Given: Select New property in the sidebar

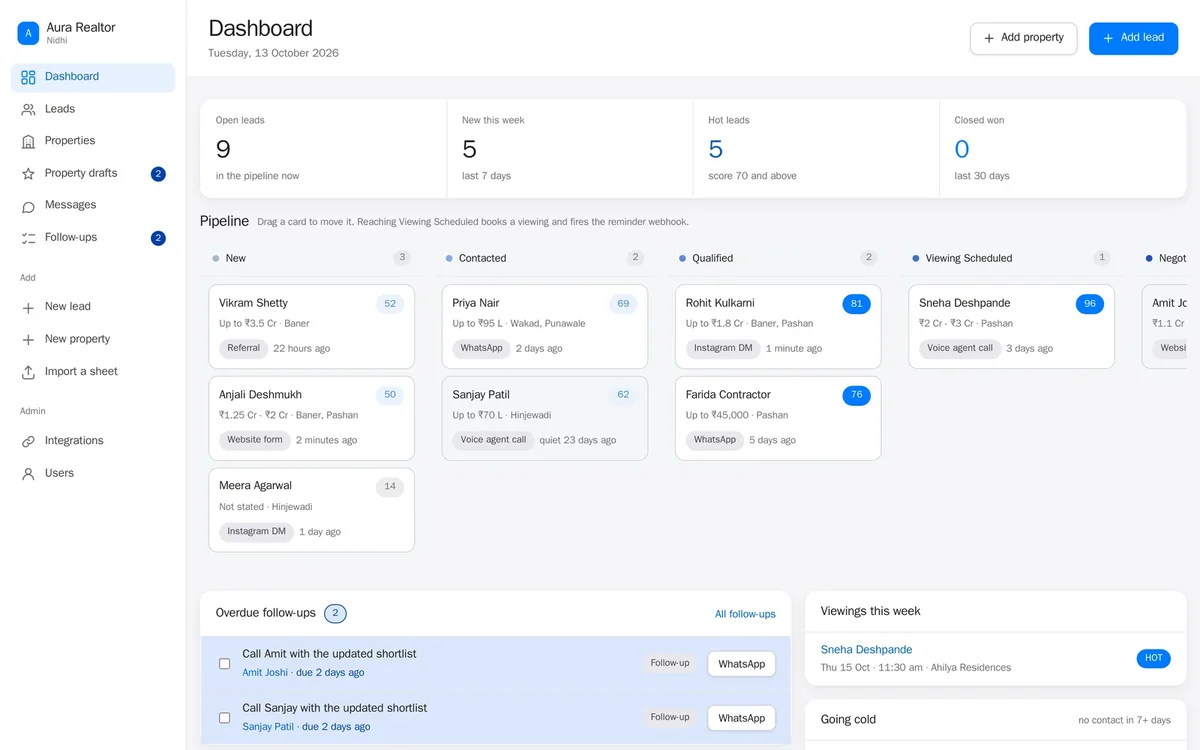Looking at the screenshot, I should [x=93, y=339].
